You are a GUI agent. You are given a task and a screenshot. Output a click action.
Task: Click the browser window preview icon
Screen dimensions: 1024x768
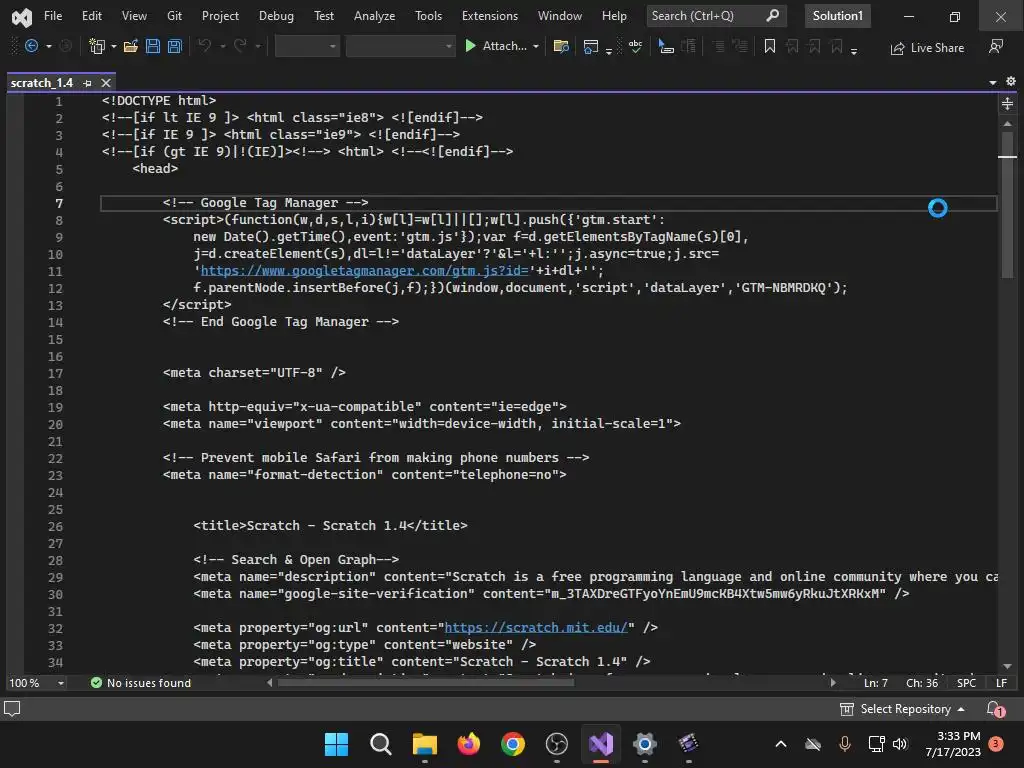tap(590, 46)
